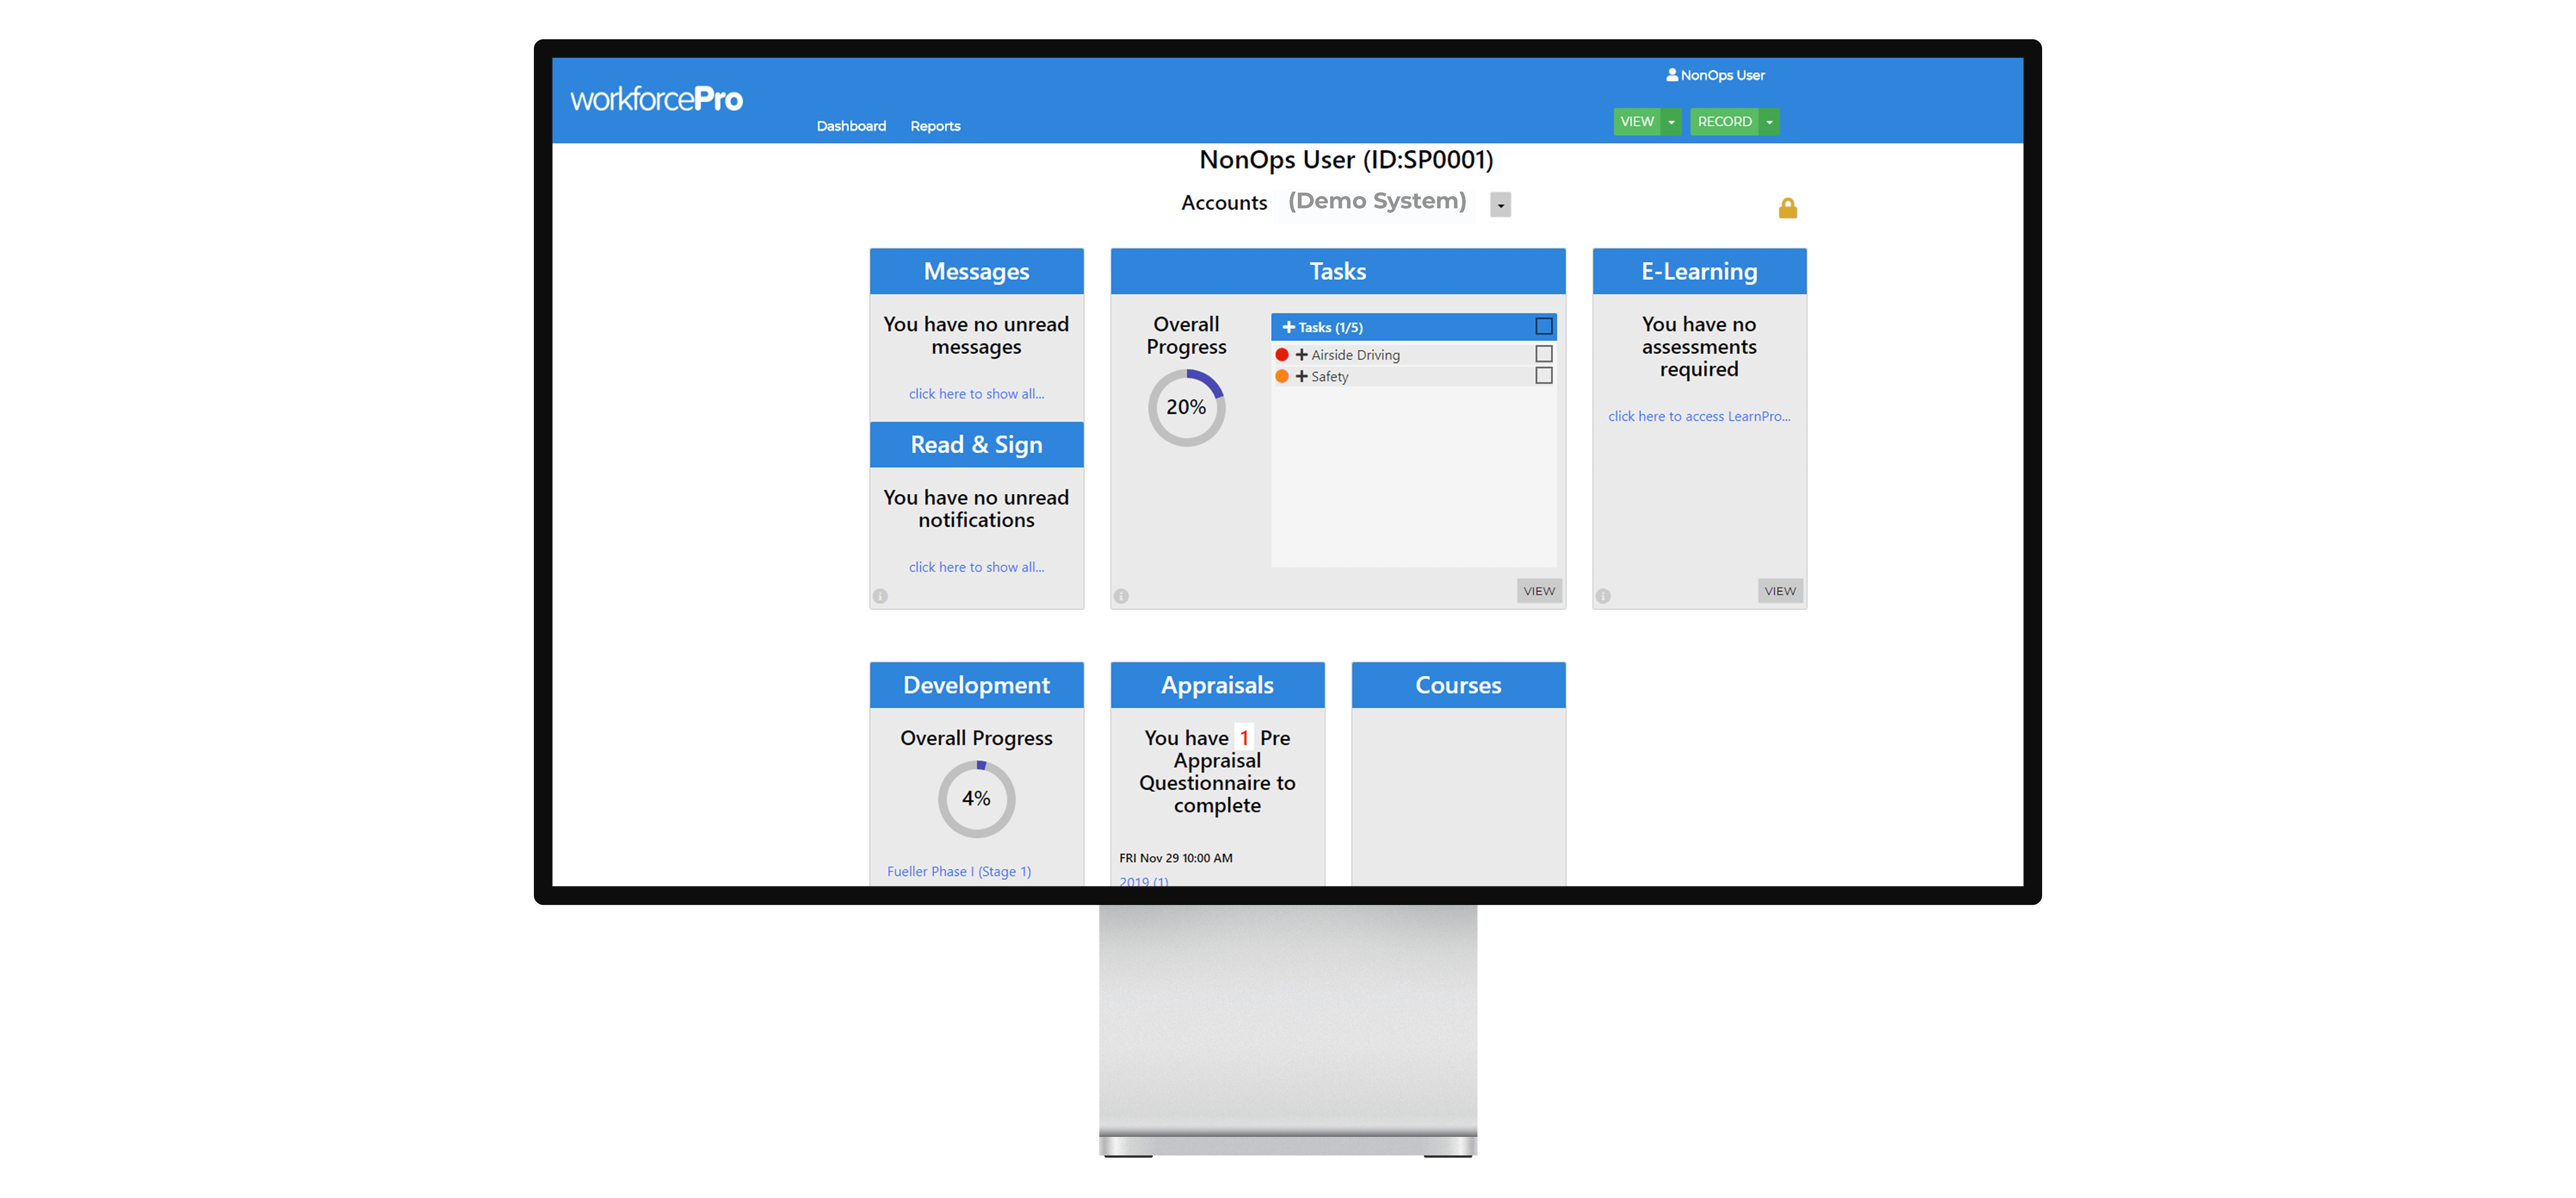This screenshot has width=2576, height=1198.
Task: Click Read & Sign 'click here to show all' link
Action: click(976, 567)
